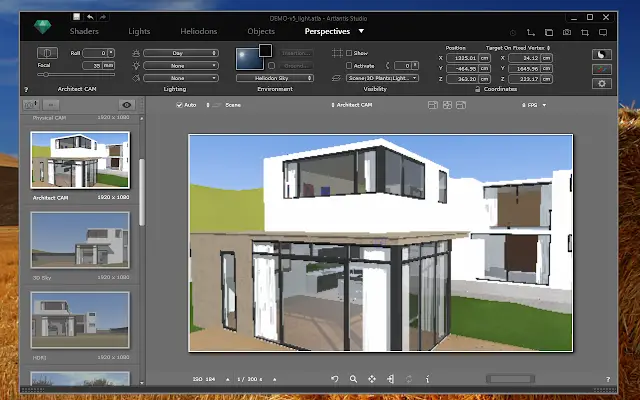Open the second None lighting dropdown

(x=181, y=78)
